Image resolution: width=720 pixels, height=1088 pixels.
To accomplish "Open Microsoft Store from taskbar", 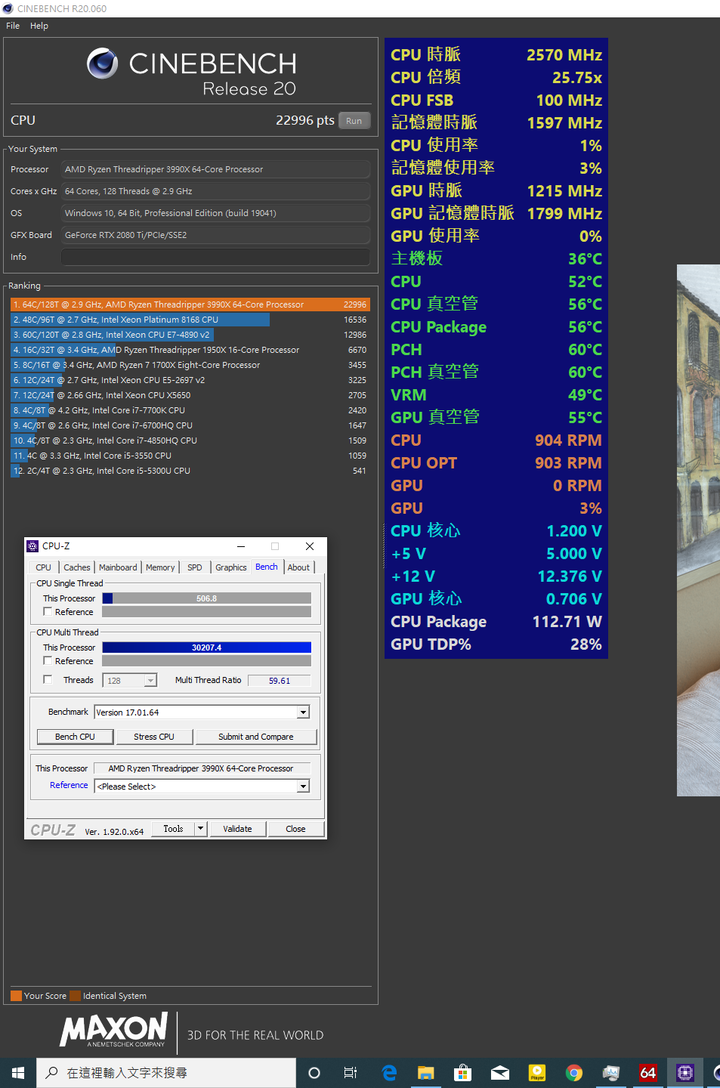I will pos(463,1073).
